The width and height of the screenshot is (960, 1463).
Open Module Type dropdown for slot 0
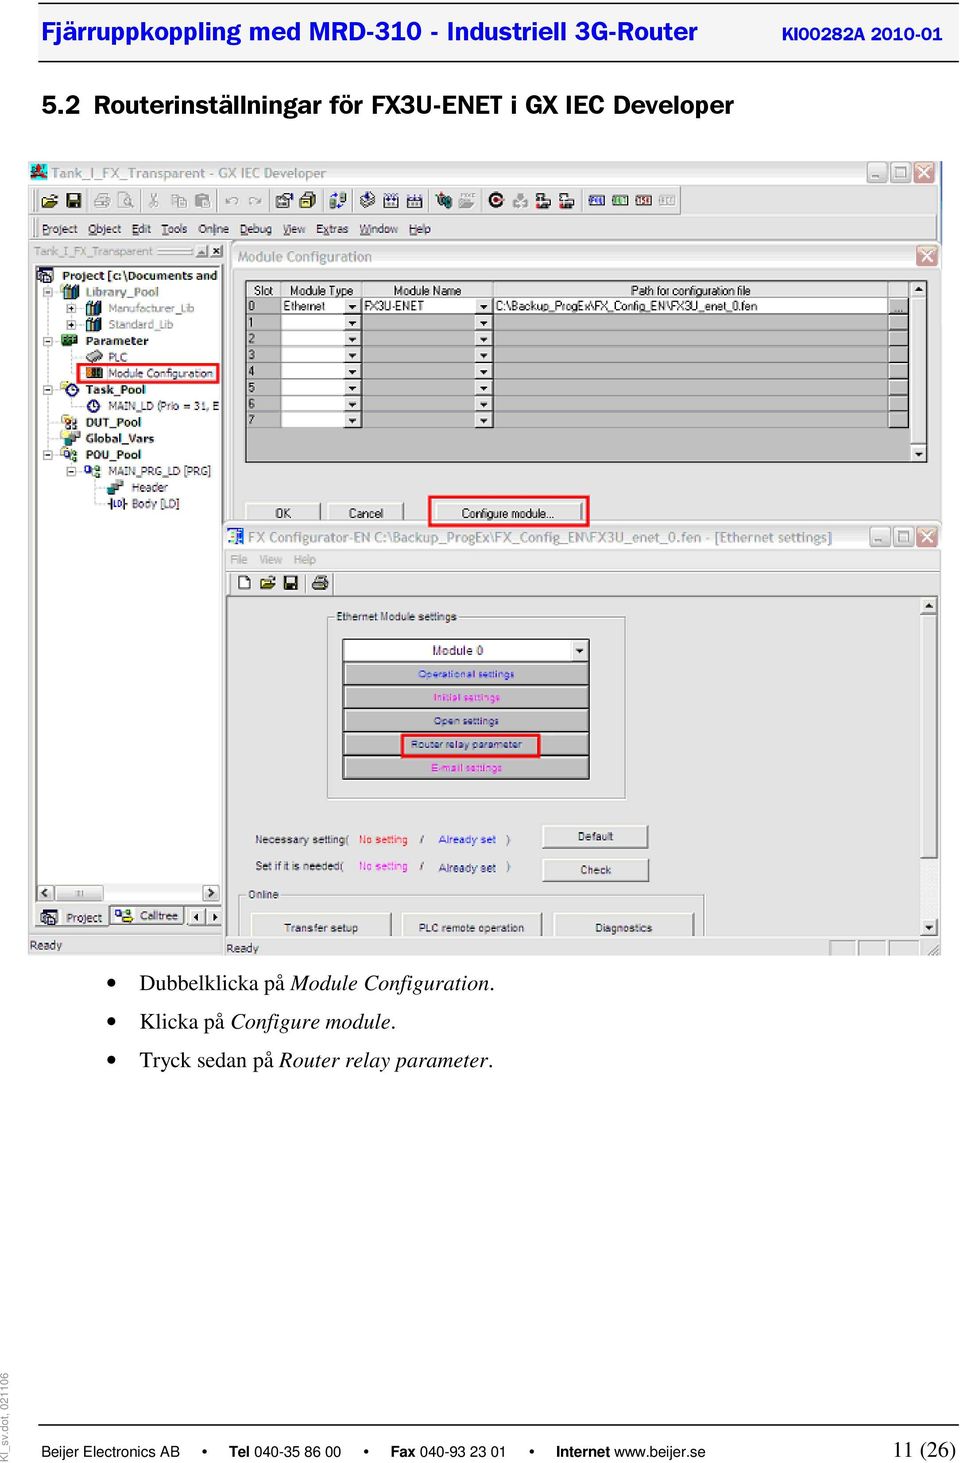point(352,306)
